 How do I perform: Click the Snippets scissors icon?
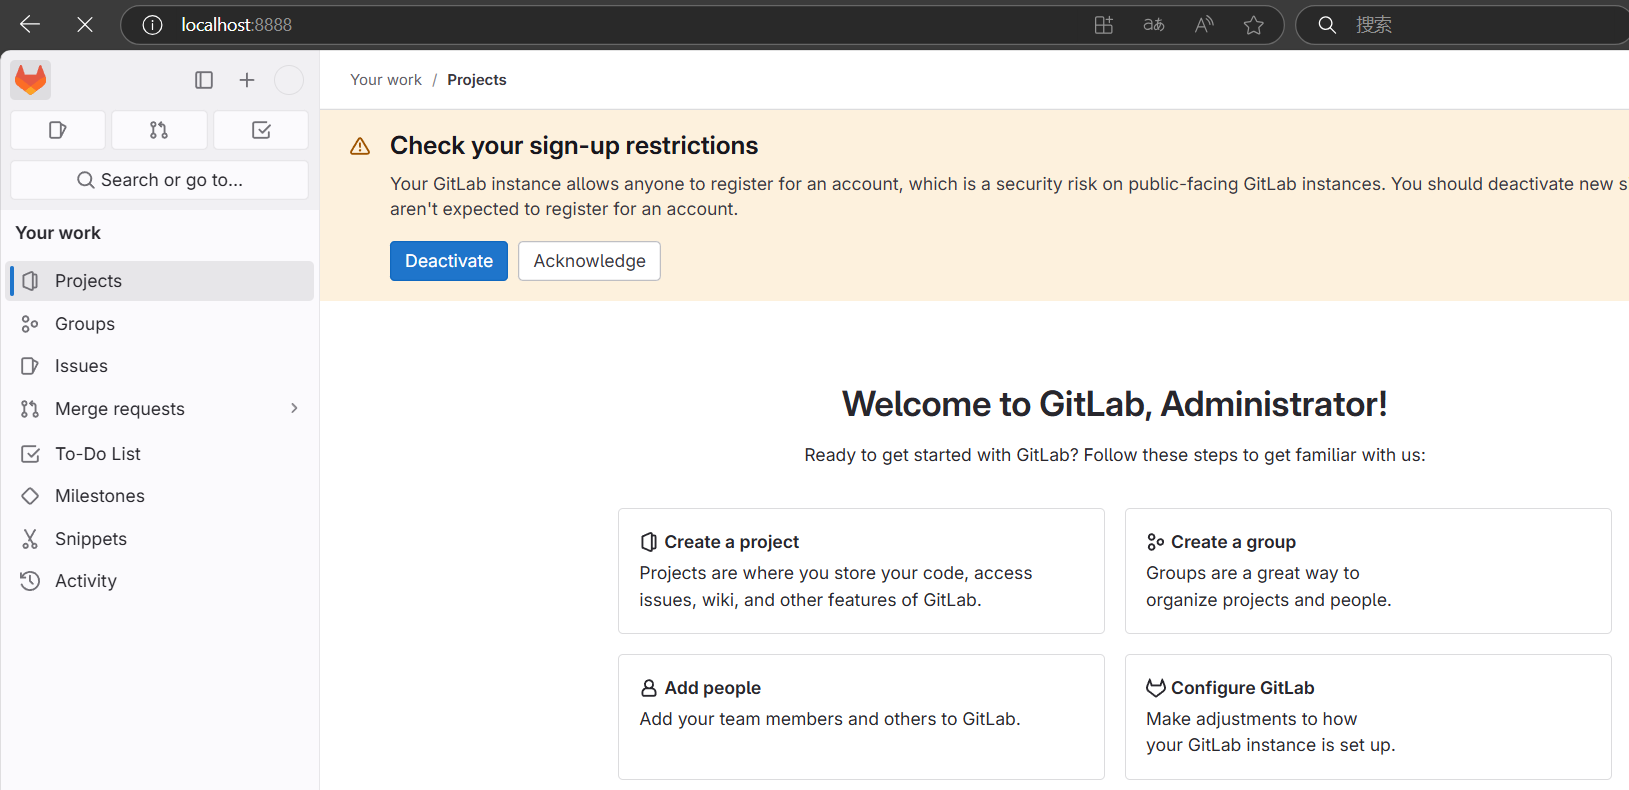click(30, 539)
